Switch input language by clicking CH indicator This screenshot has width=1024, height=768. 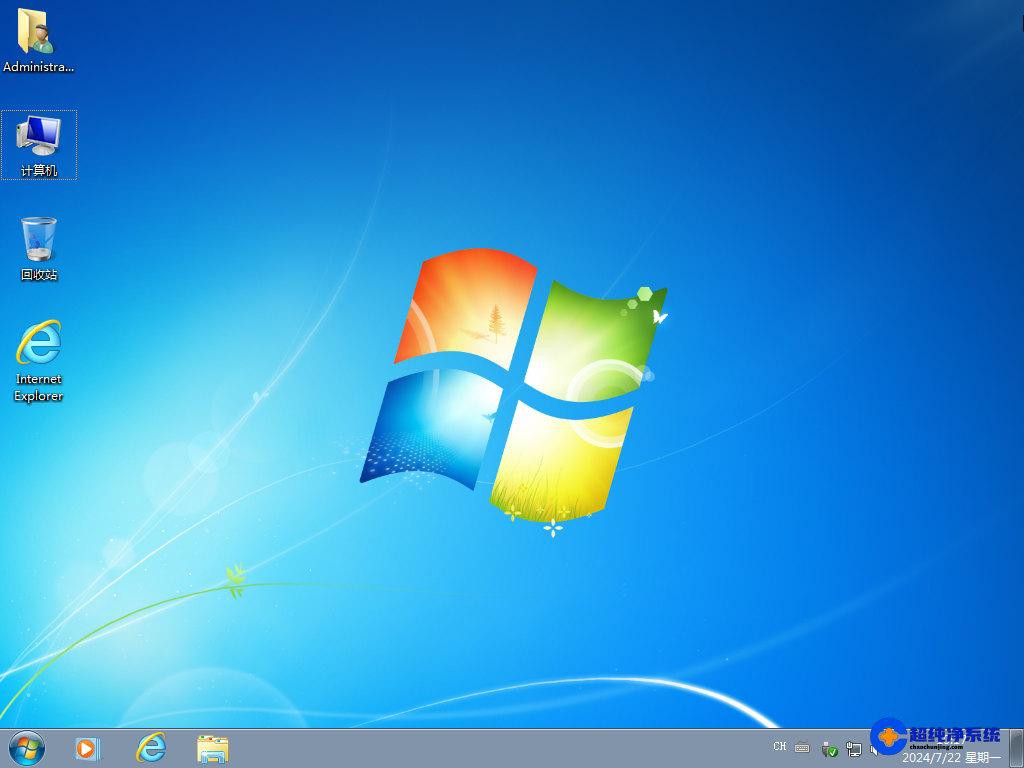pos(779,747)
